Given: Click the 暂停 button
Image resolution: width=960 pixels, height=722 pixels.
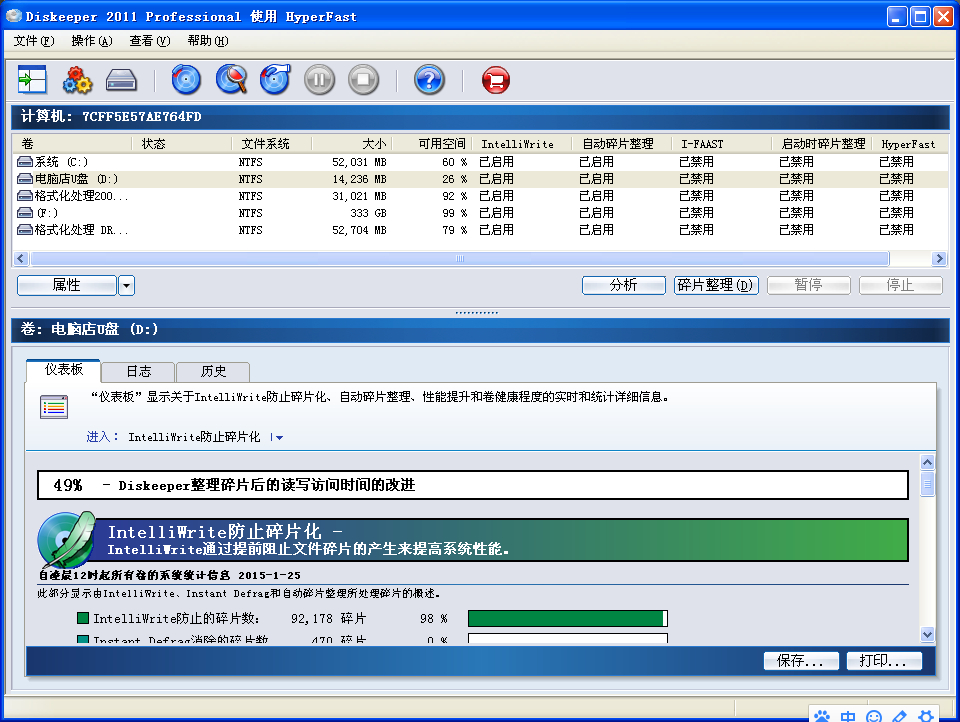Looking at the screenshot, I should 809,285.
